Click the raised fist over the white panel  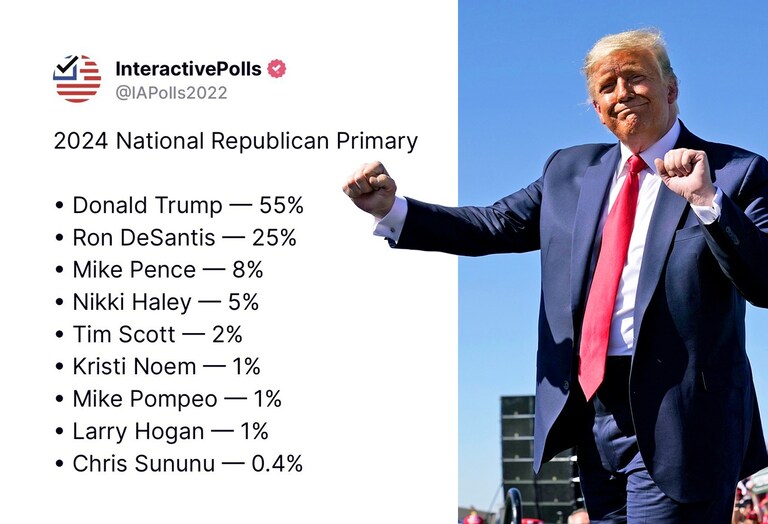370,188
